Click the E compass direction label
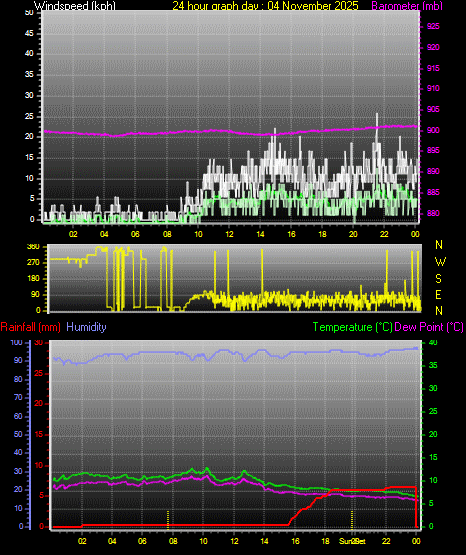Screen dimensions: 466x555 pos(438,295)
